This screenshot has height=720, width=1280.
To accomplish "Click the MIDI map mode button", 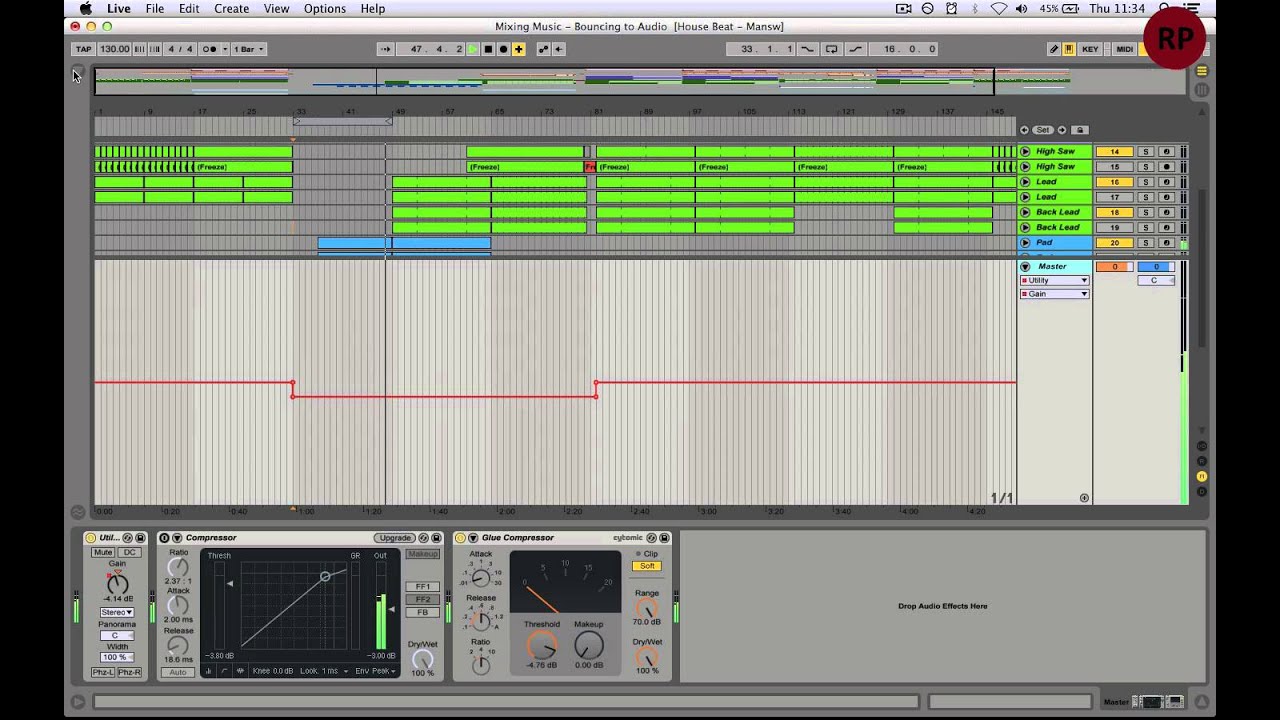I will tap(1124, 49).
